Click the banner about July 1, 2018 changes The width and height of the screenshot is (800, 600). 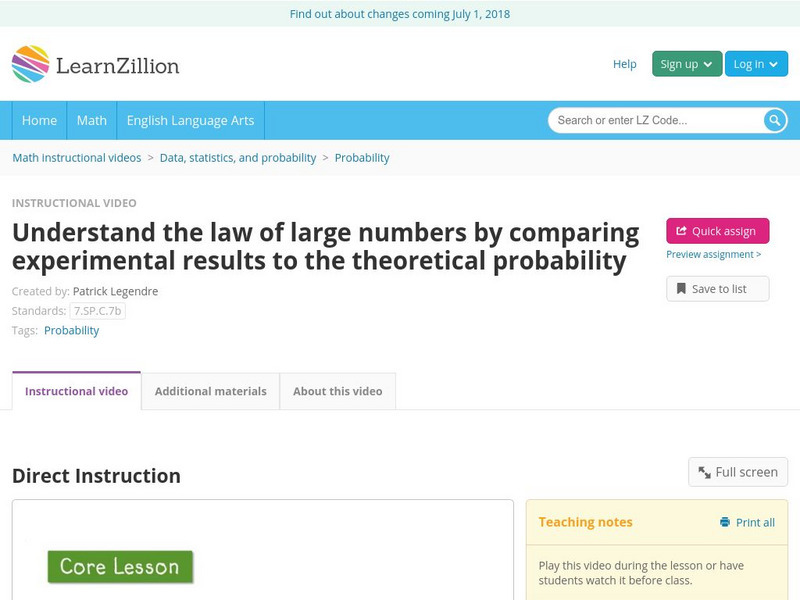(400, 14)
